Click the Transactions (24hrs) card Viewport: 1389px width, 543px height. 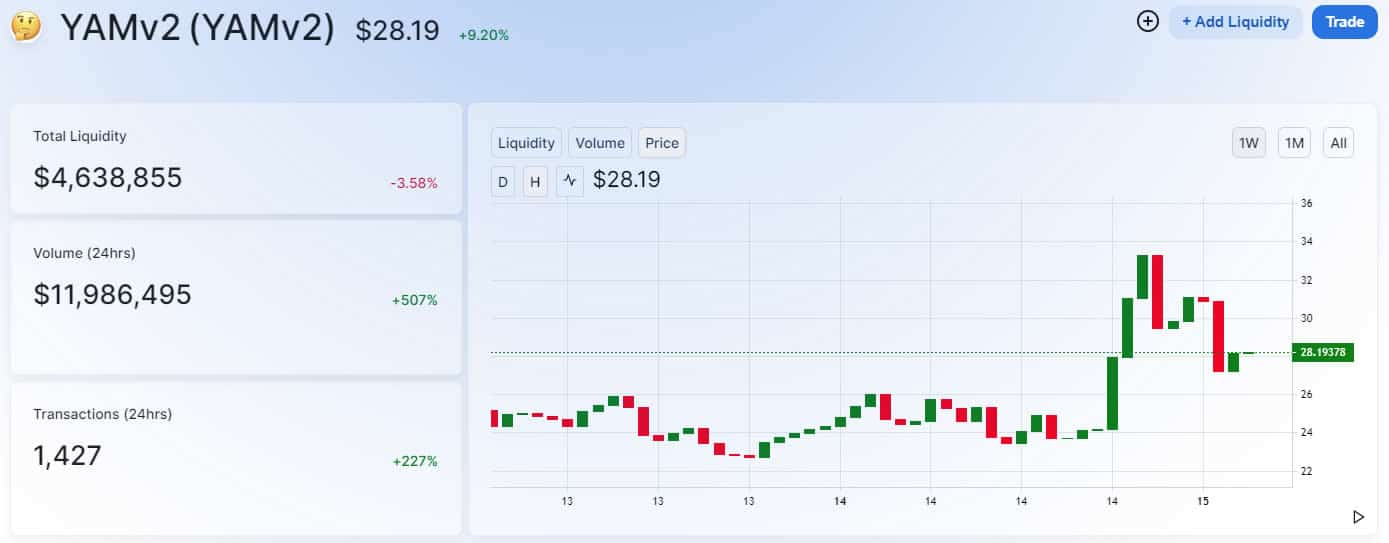click(x=236, y=458)
